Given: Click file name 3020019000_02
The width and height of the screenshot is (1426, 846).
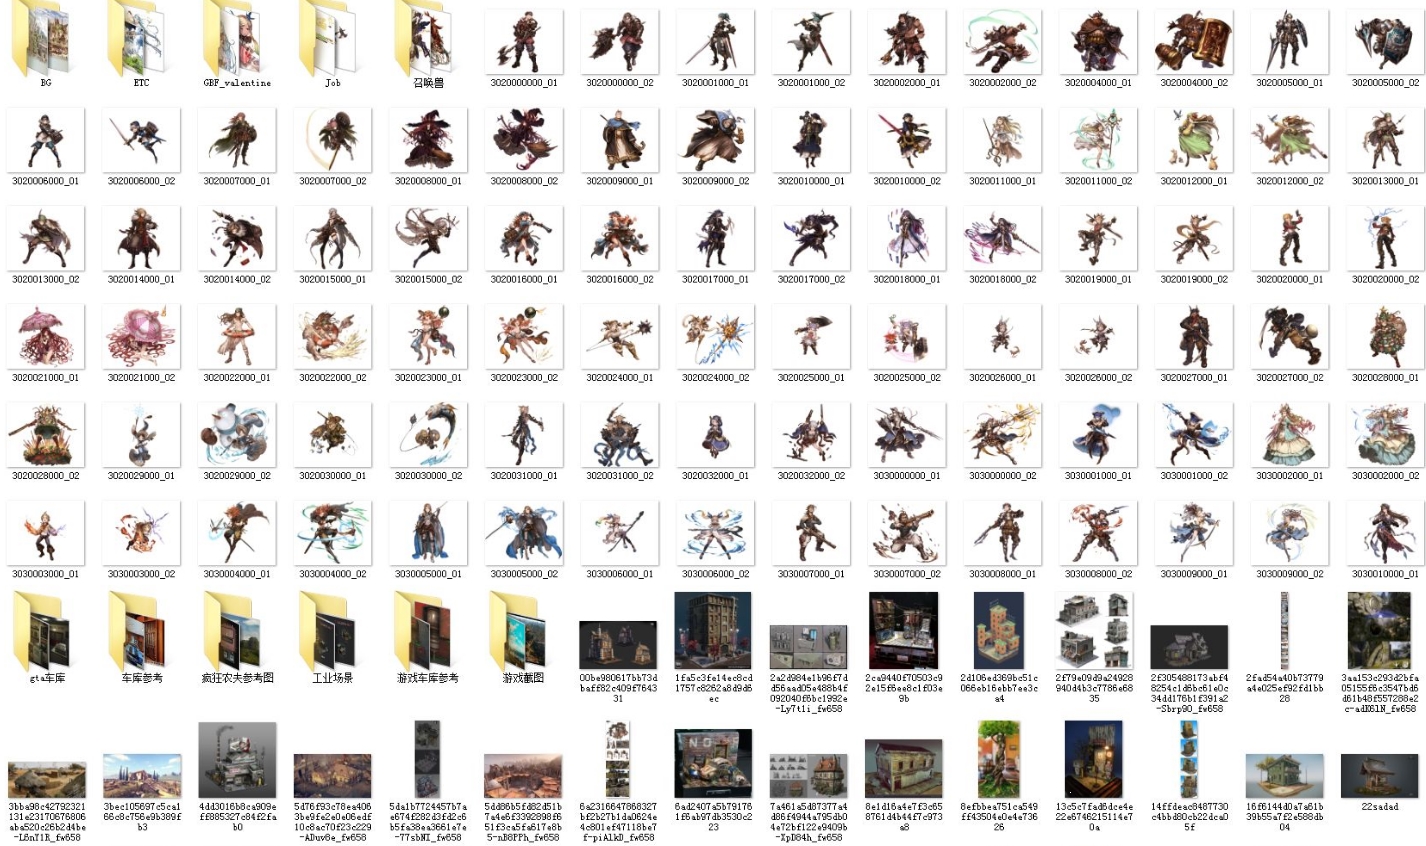Looking at the screenshot, I should 1194,279.
